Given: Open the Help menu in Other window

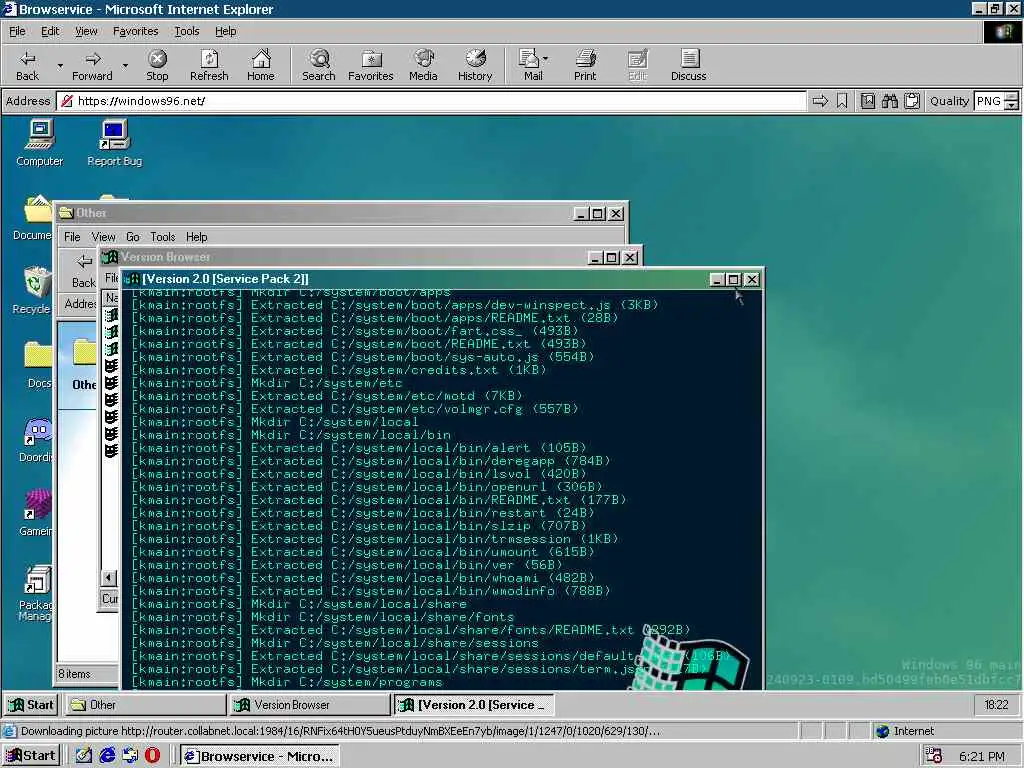Looking at the screenshot, I should (x=197, y=236).
